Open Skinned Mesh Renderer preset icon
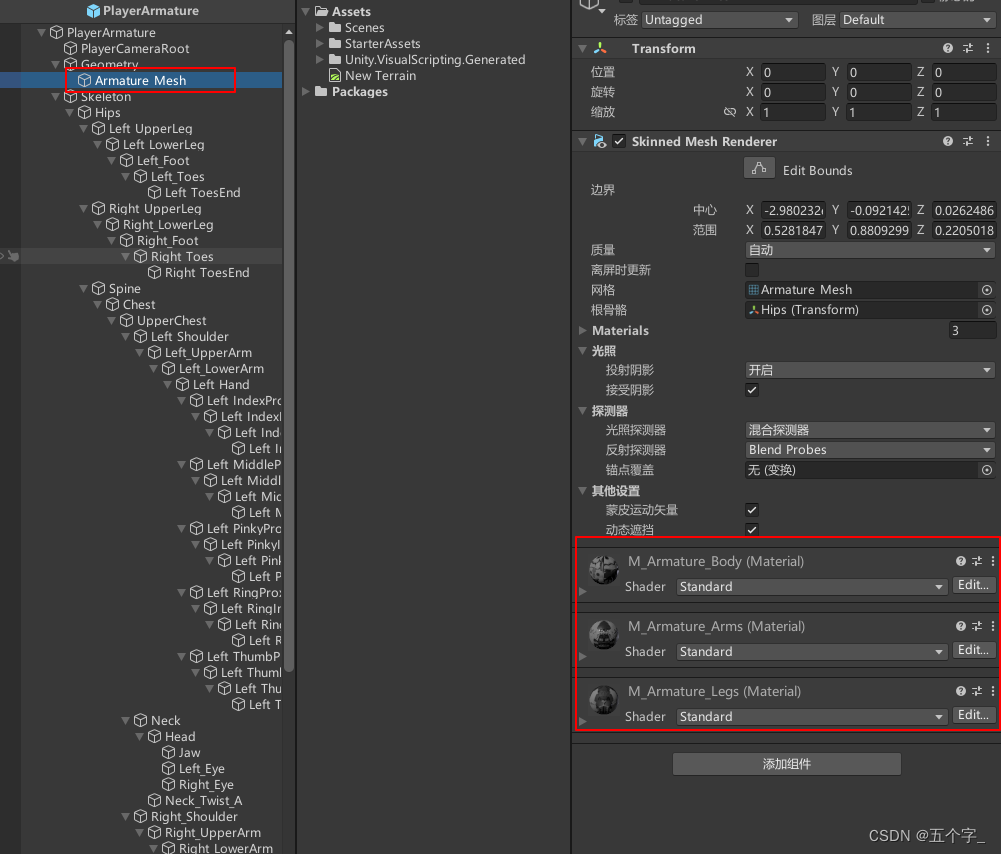 tap(968, 141)
